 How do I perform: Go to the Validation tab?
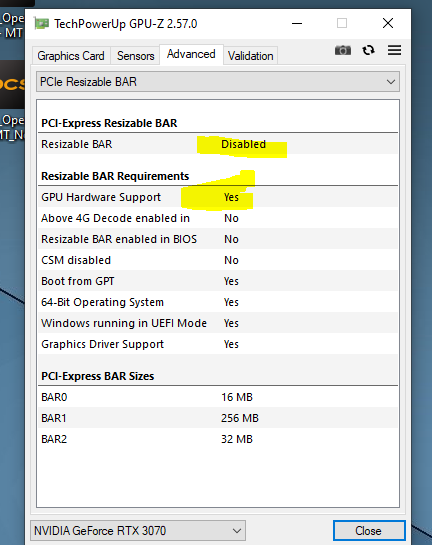pyautogui.click(x=251, y=56)
